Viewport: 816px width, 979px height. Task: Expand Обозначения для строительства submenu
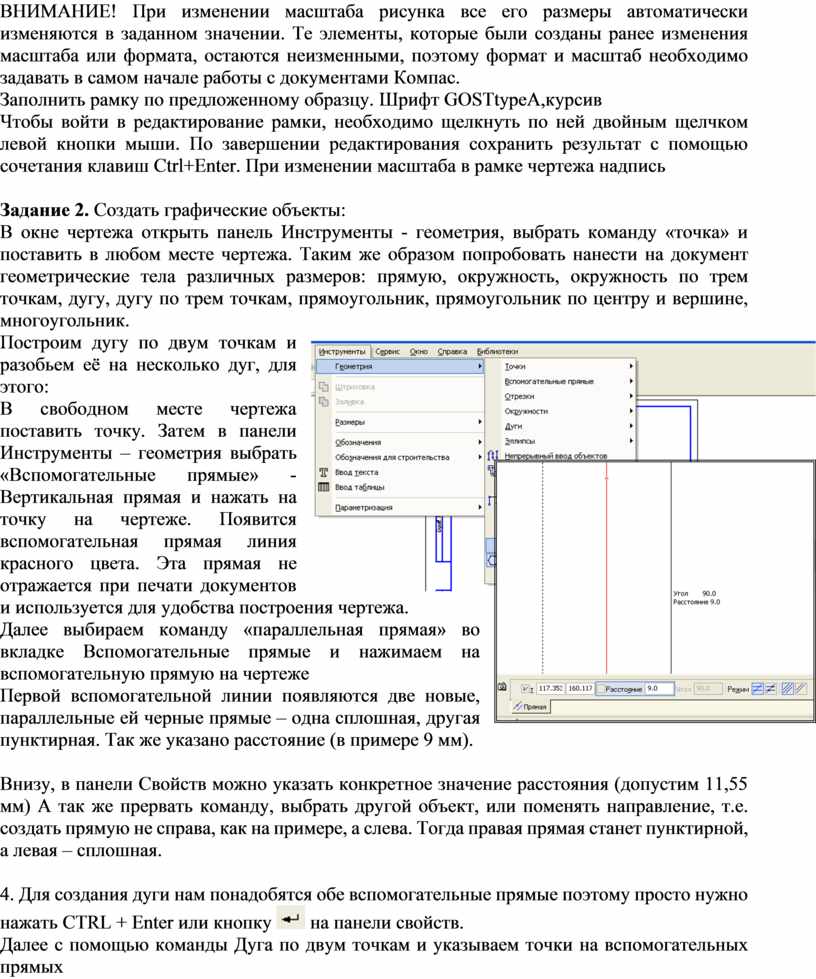pos(400,457)
